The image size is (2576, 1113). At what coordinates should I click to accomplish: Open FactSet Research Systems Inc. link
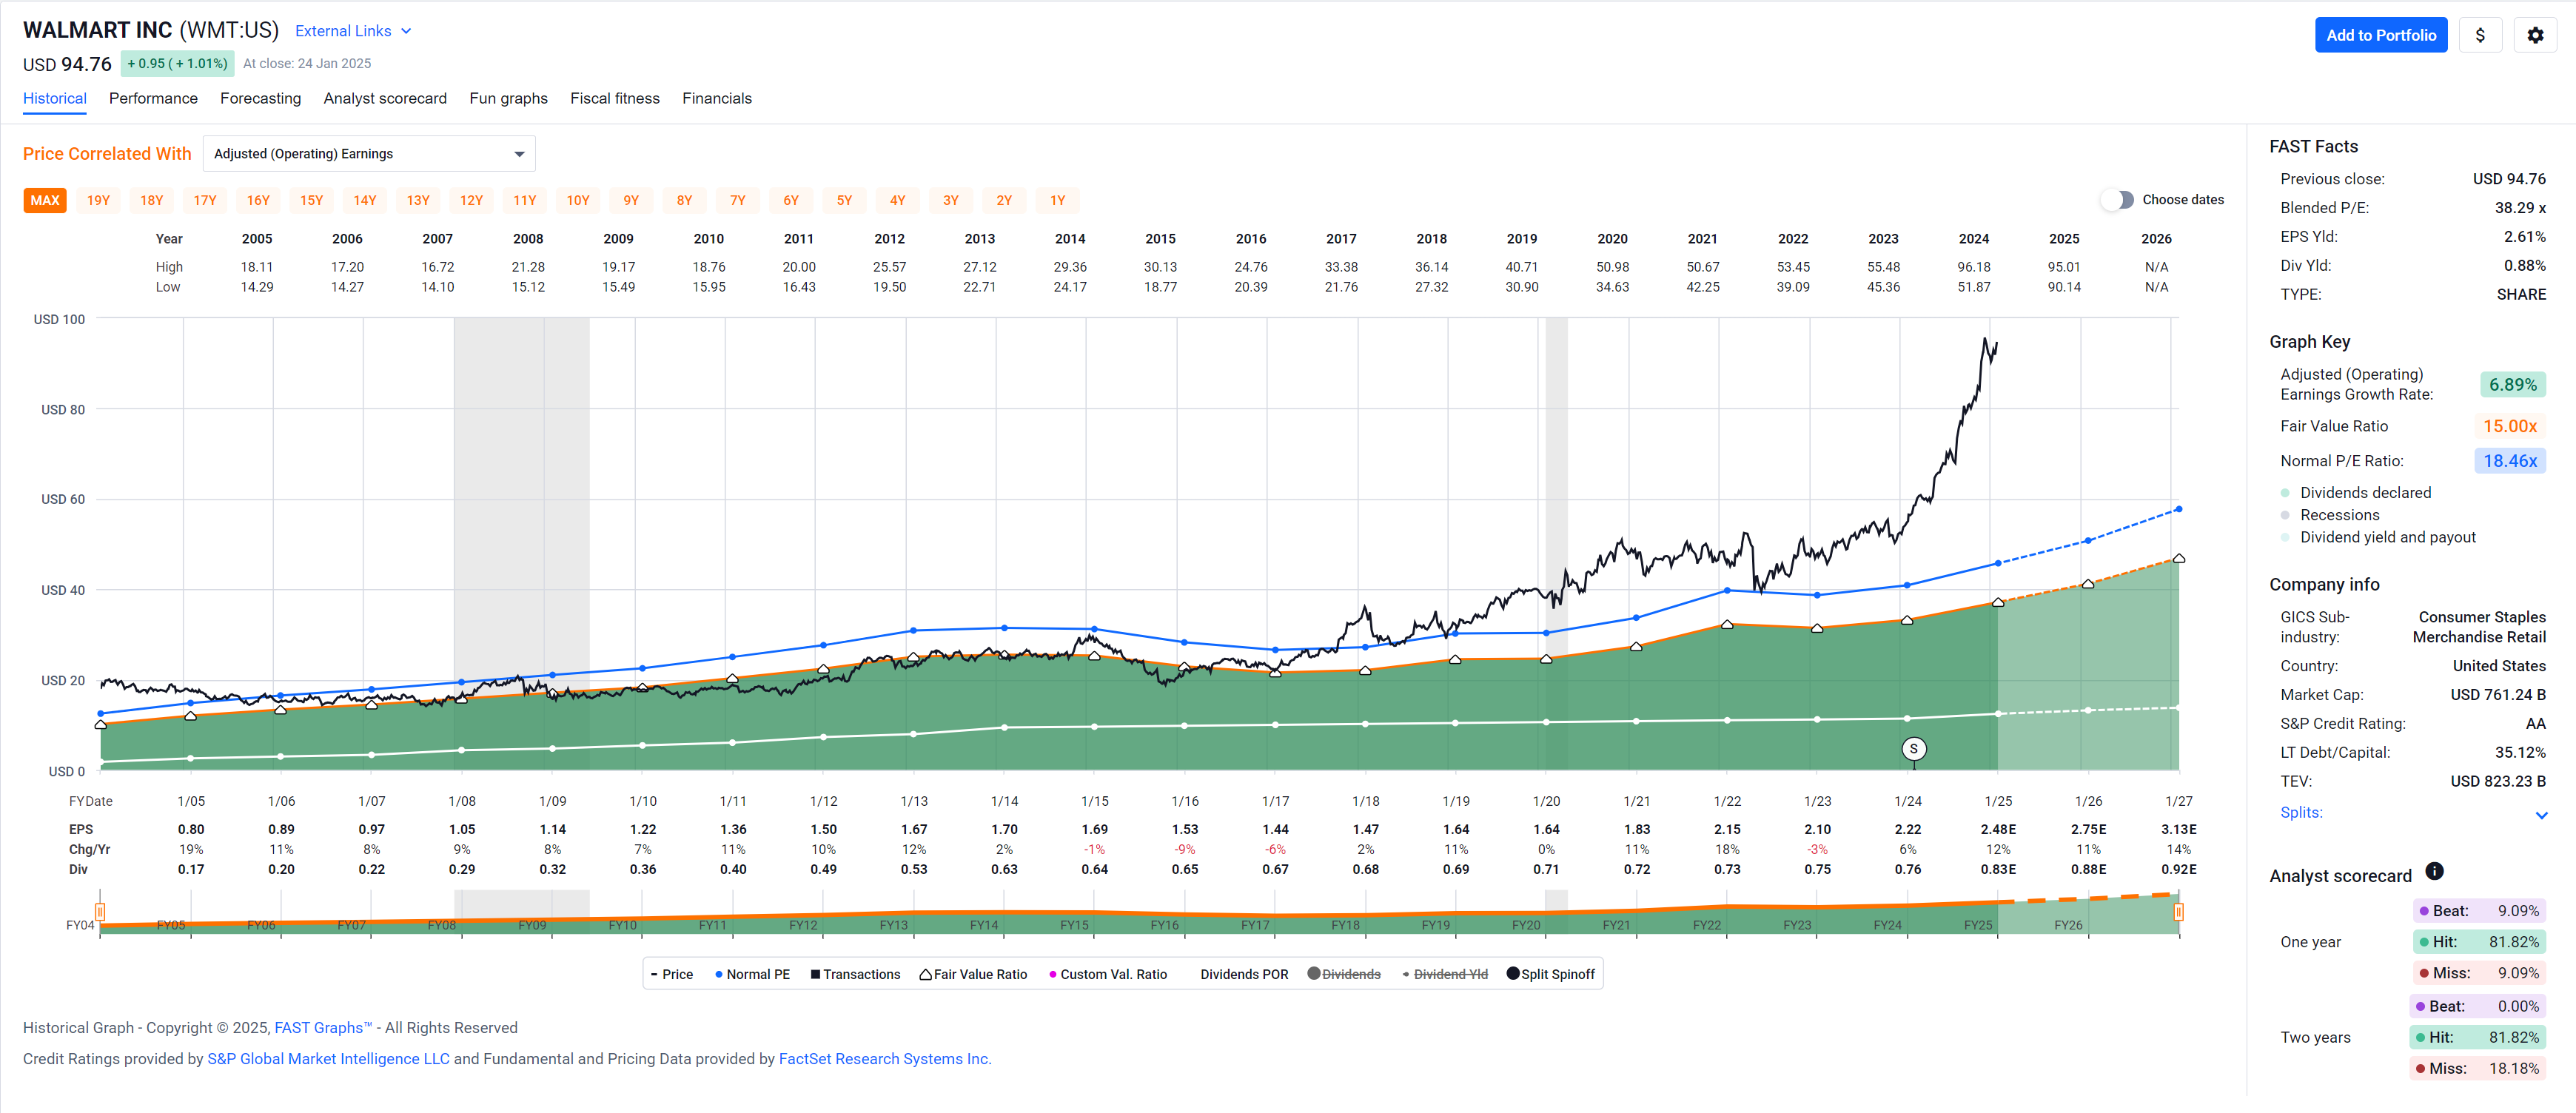885,1059
